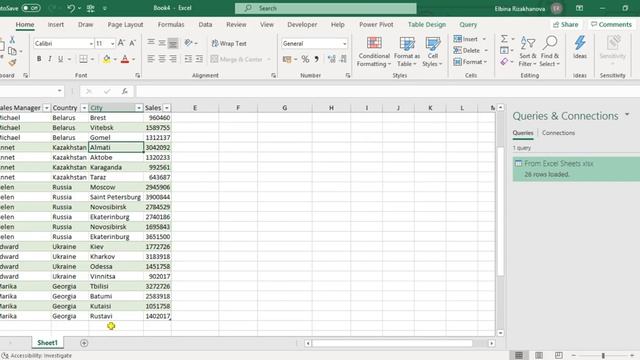Viewport: 640px width, 360px height.
Task: Toggle the AutoSave switch
Action: [x=31, y=8]
